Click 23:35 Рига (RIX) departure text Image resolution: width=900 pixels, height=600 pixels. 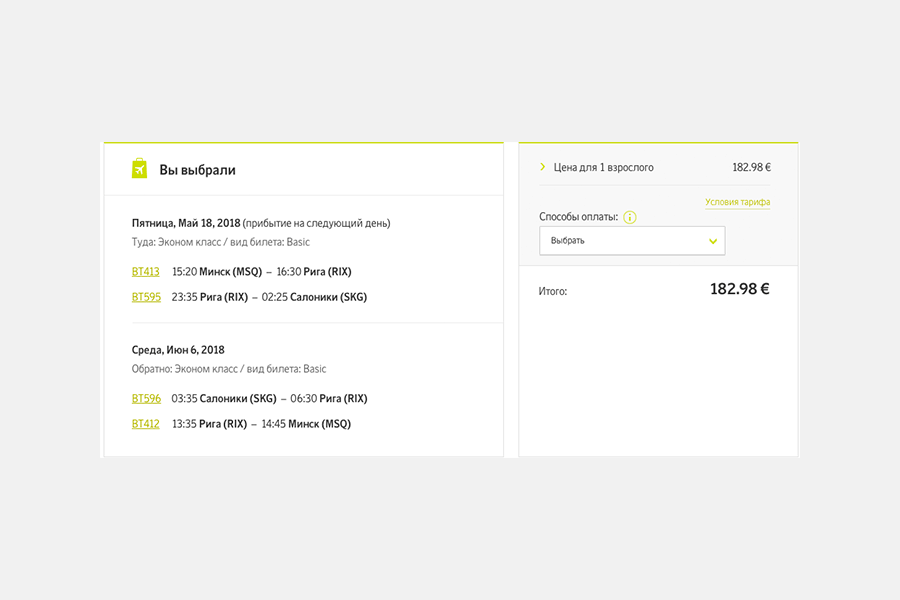point(210,297)
